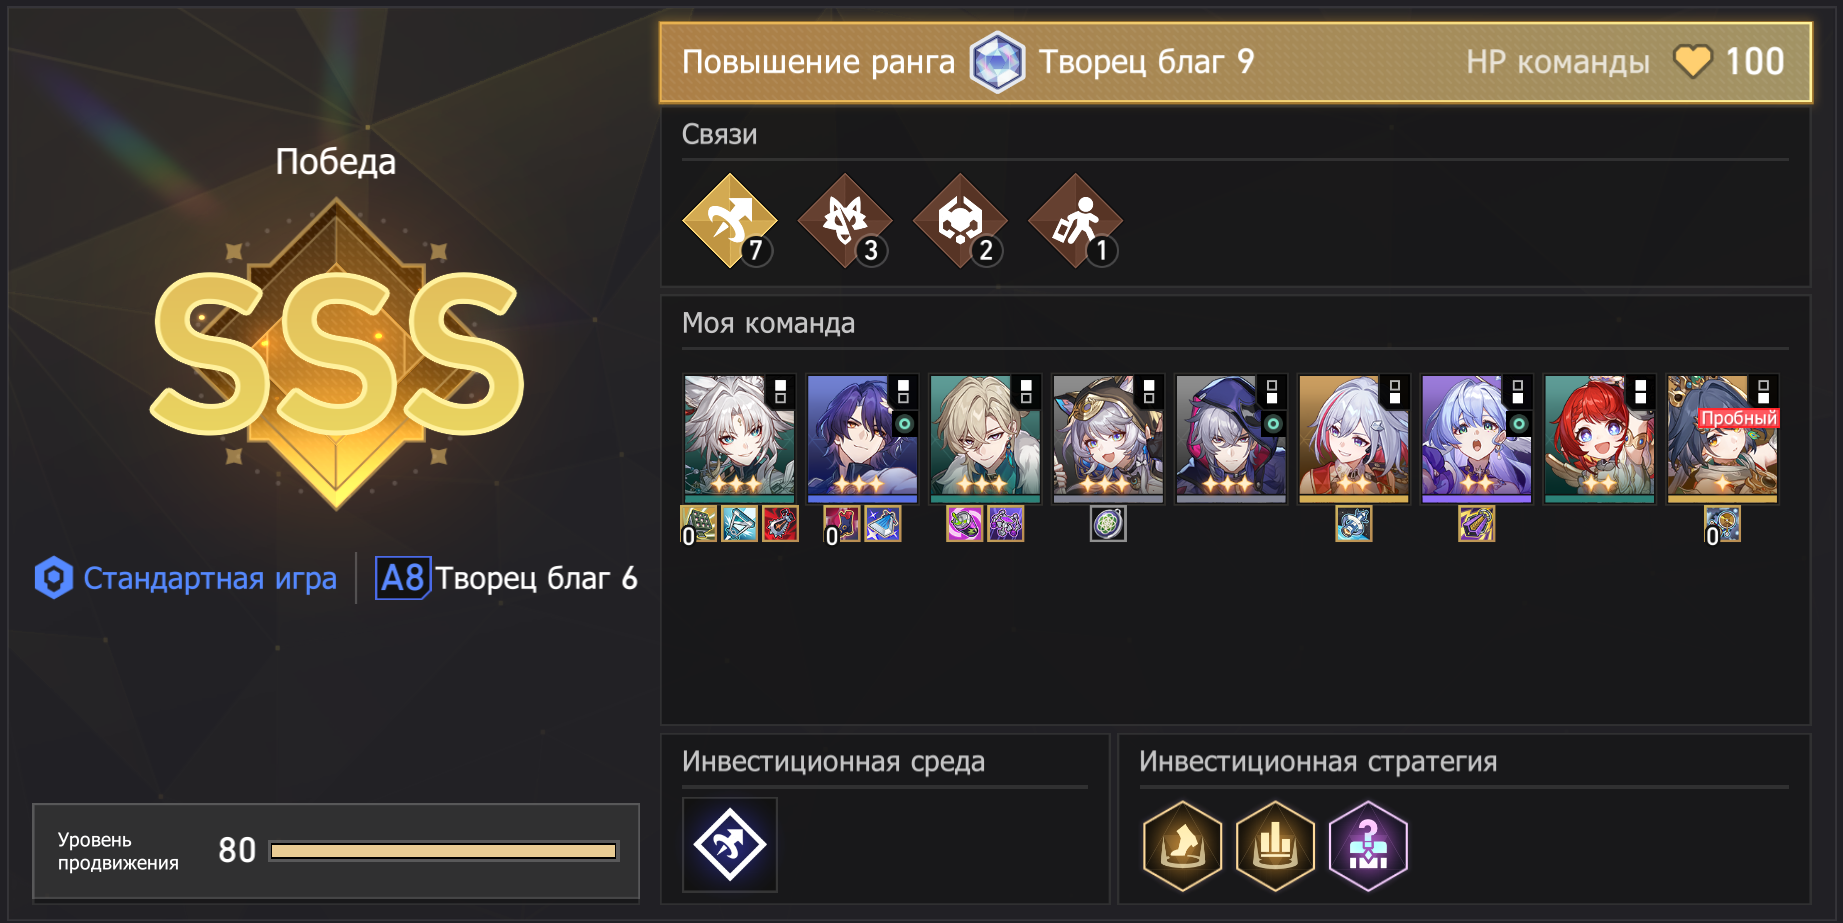This screenshot has height=923, width=1843.
Task: Select the running figure bond icon
Action: point(1076,221)
